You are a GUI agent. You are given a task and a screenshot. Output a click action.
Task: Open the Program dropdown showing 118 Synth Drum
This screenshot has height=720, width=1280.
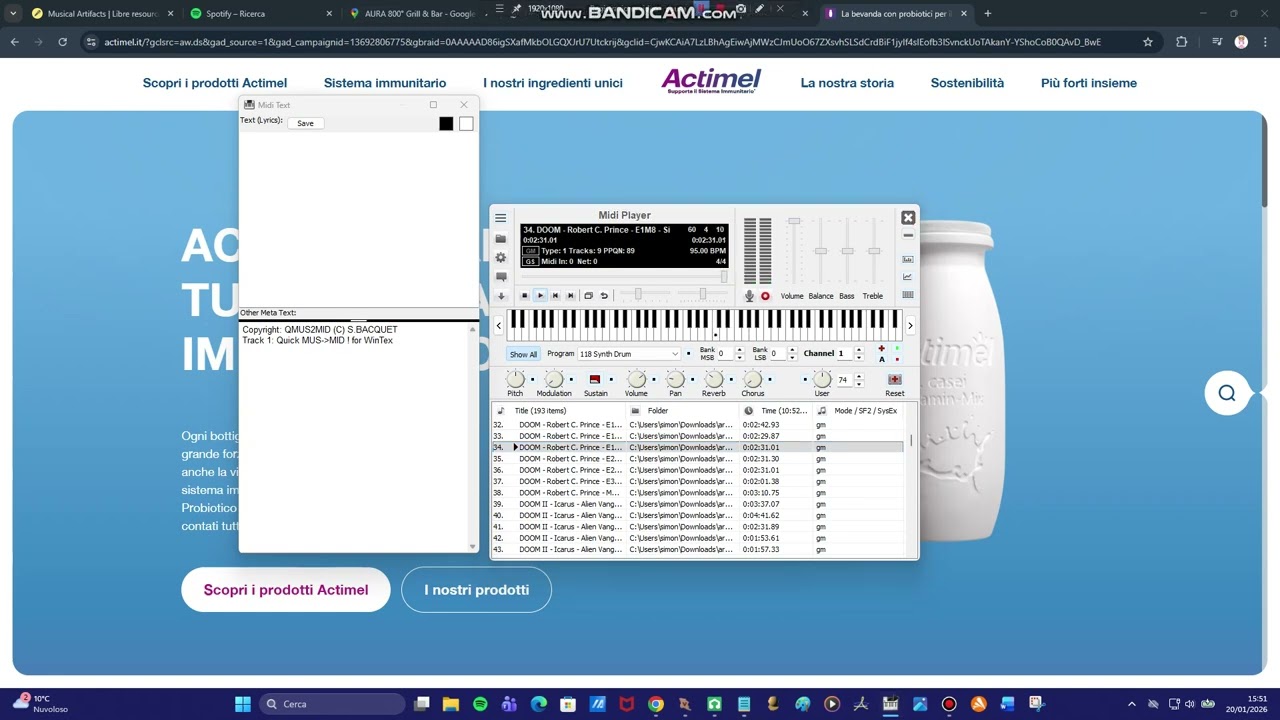629,354
